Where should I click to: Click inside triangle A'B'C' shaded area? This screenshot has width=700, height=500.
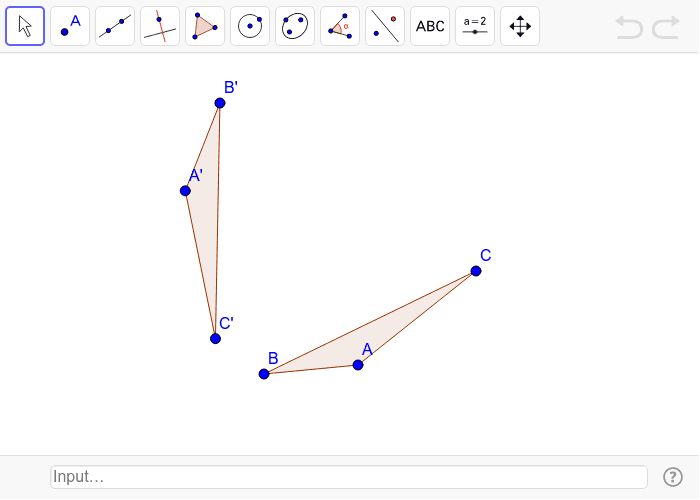(x=207, y=211)
